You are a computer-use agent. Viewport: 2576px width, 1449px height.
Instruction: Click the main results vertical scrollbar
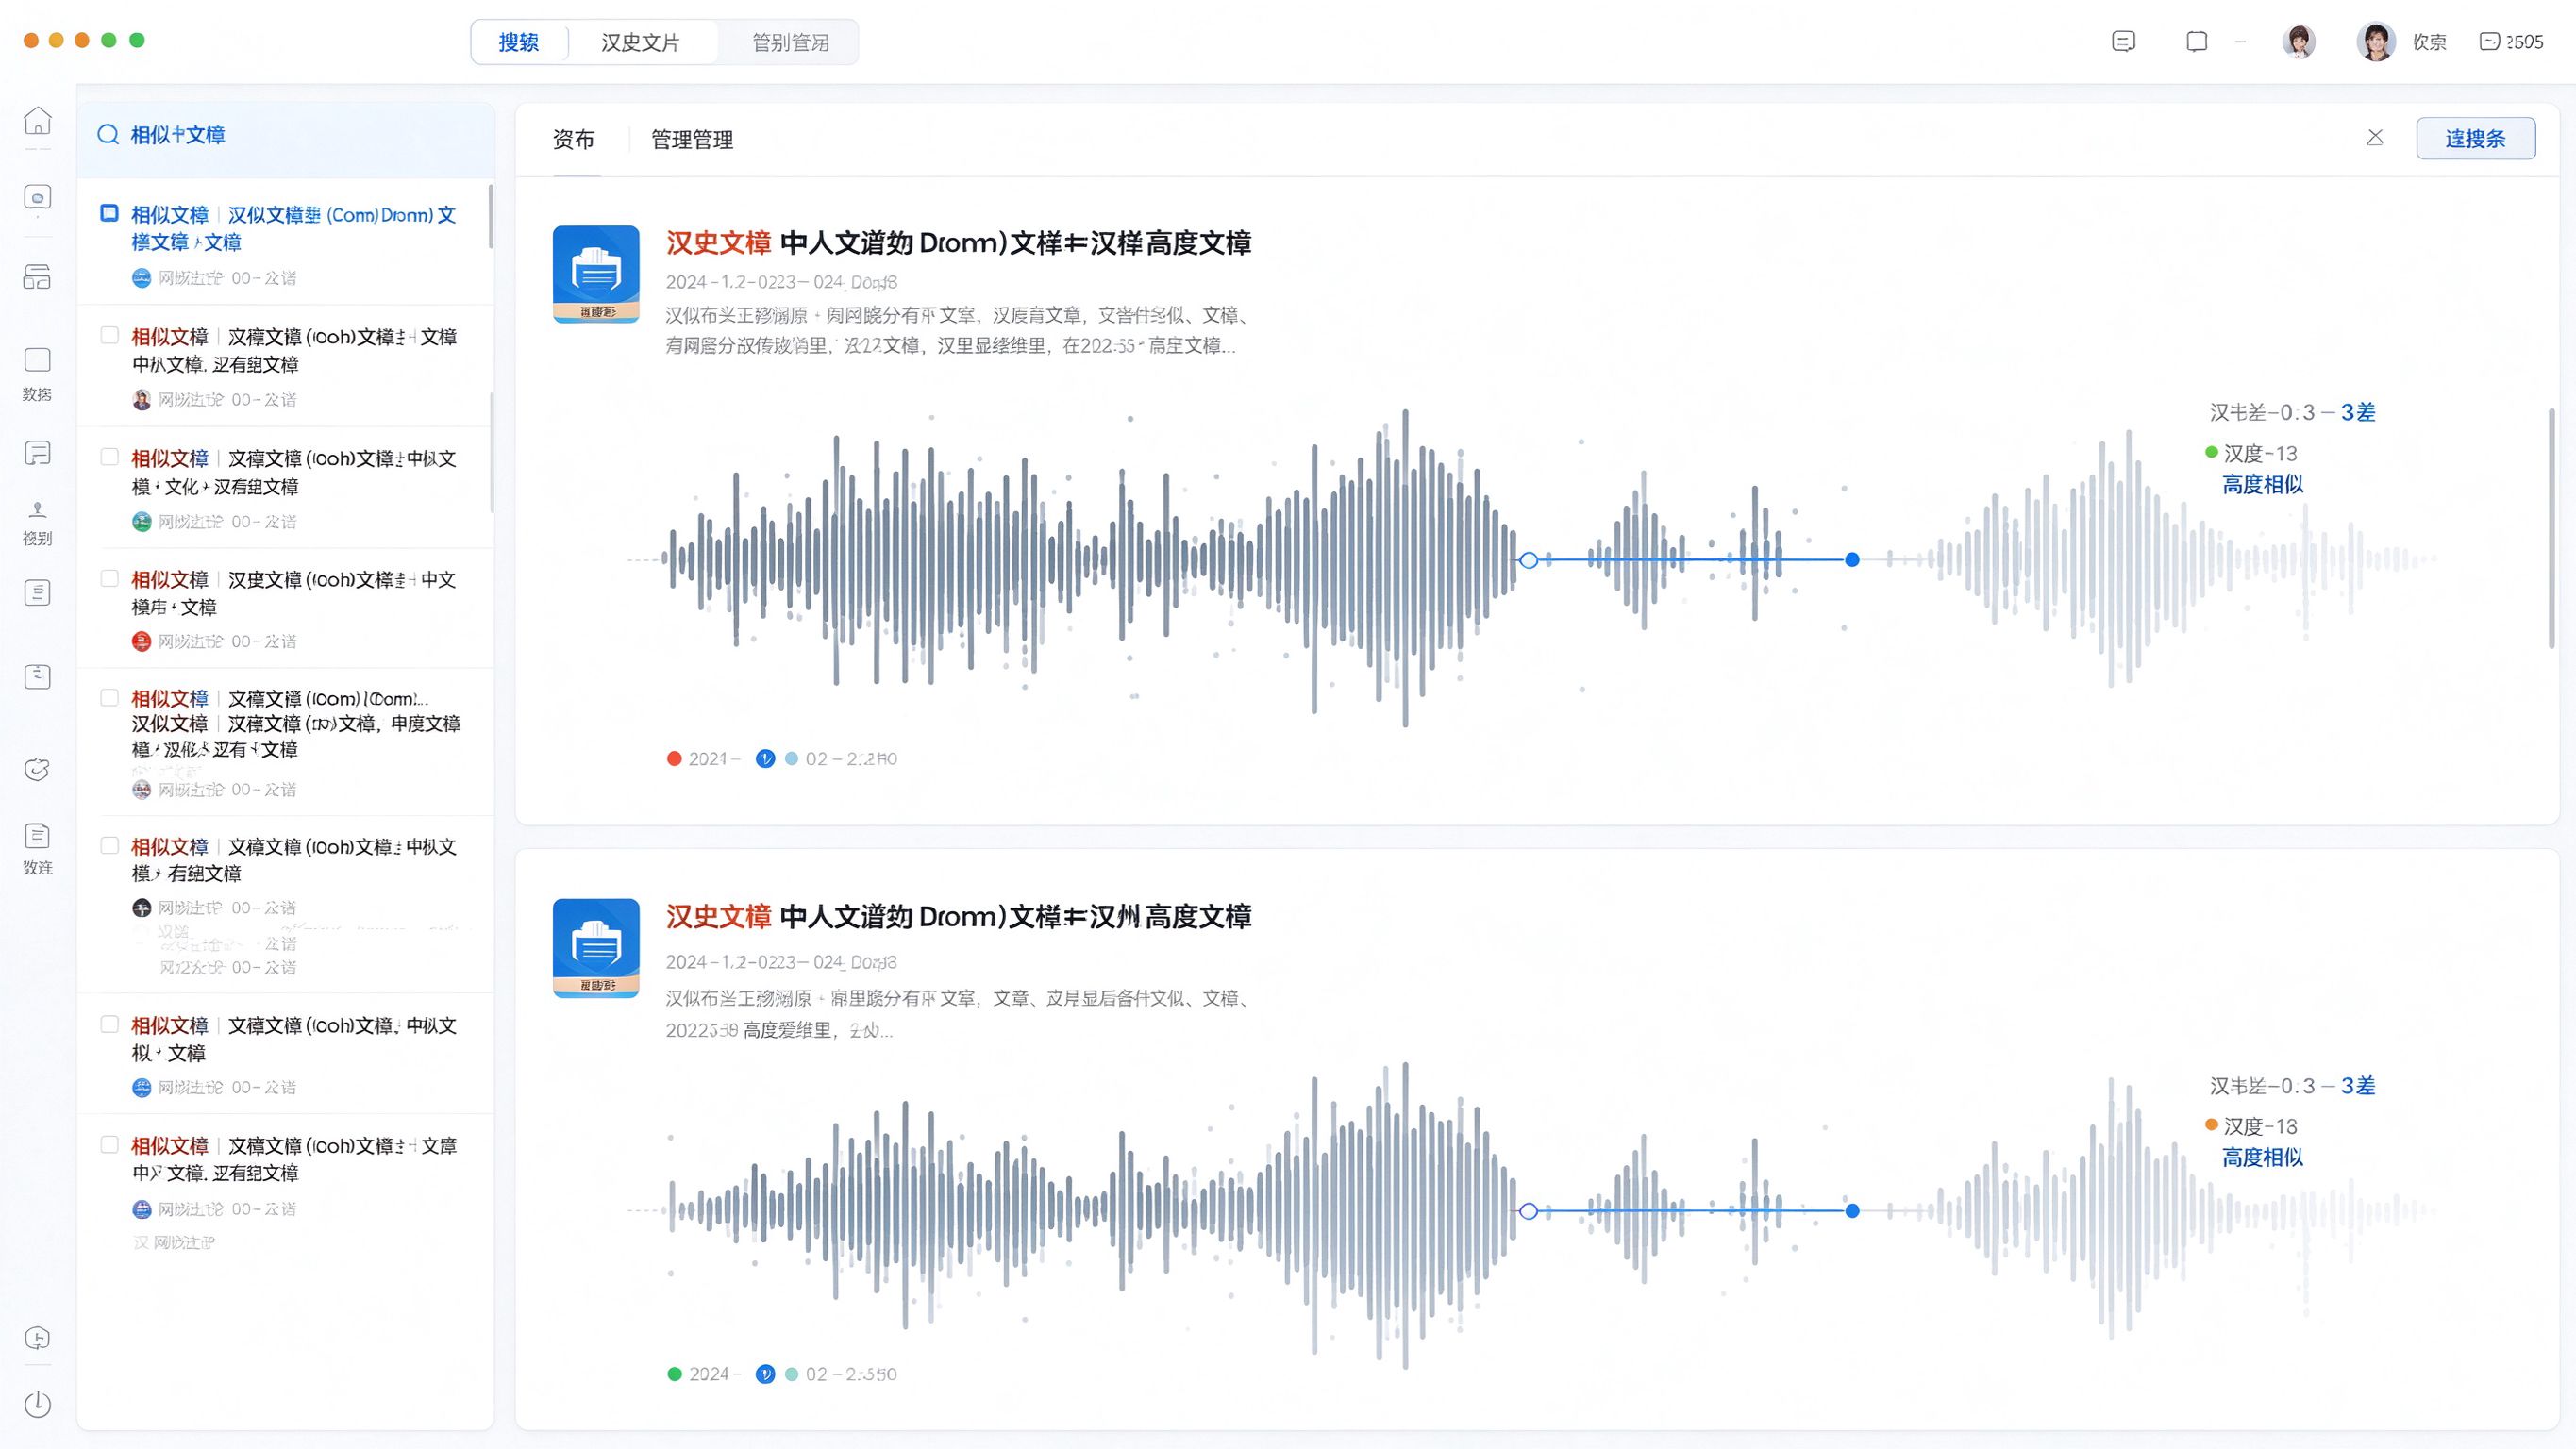coord(2551,527)
